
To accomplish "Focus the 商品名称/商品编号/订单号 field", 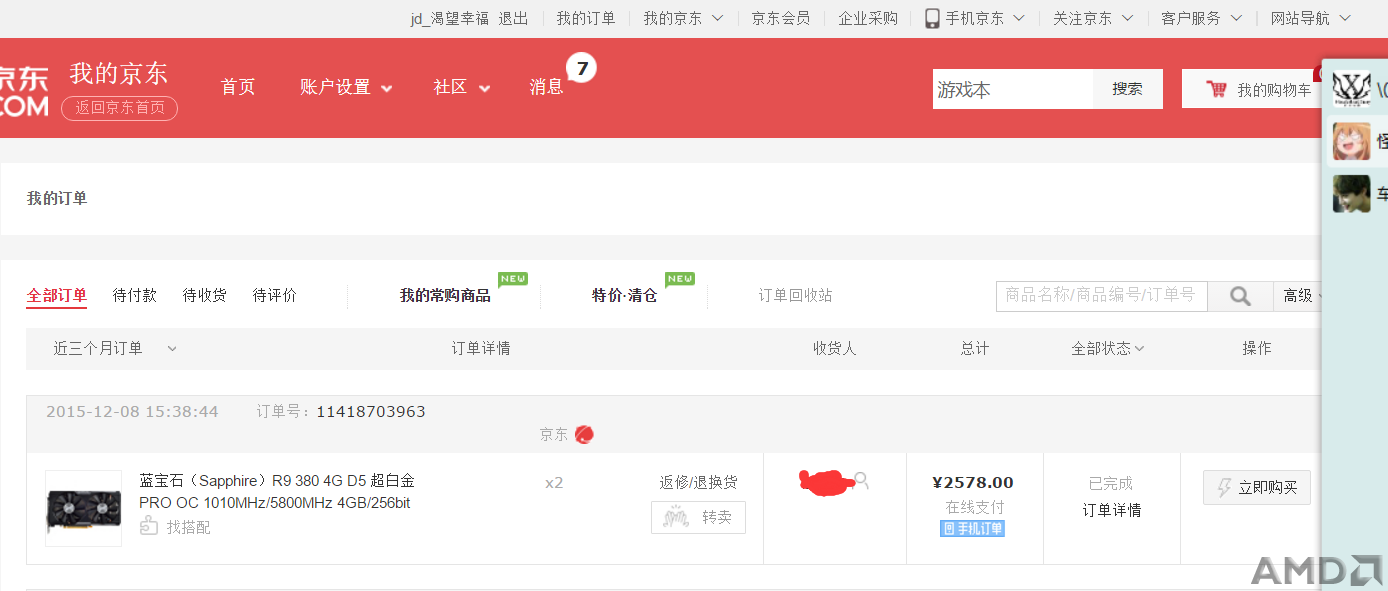I will (x=1102, y=296).
